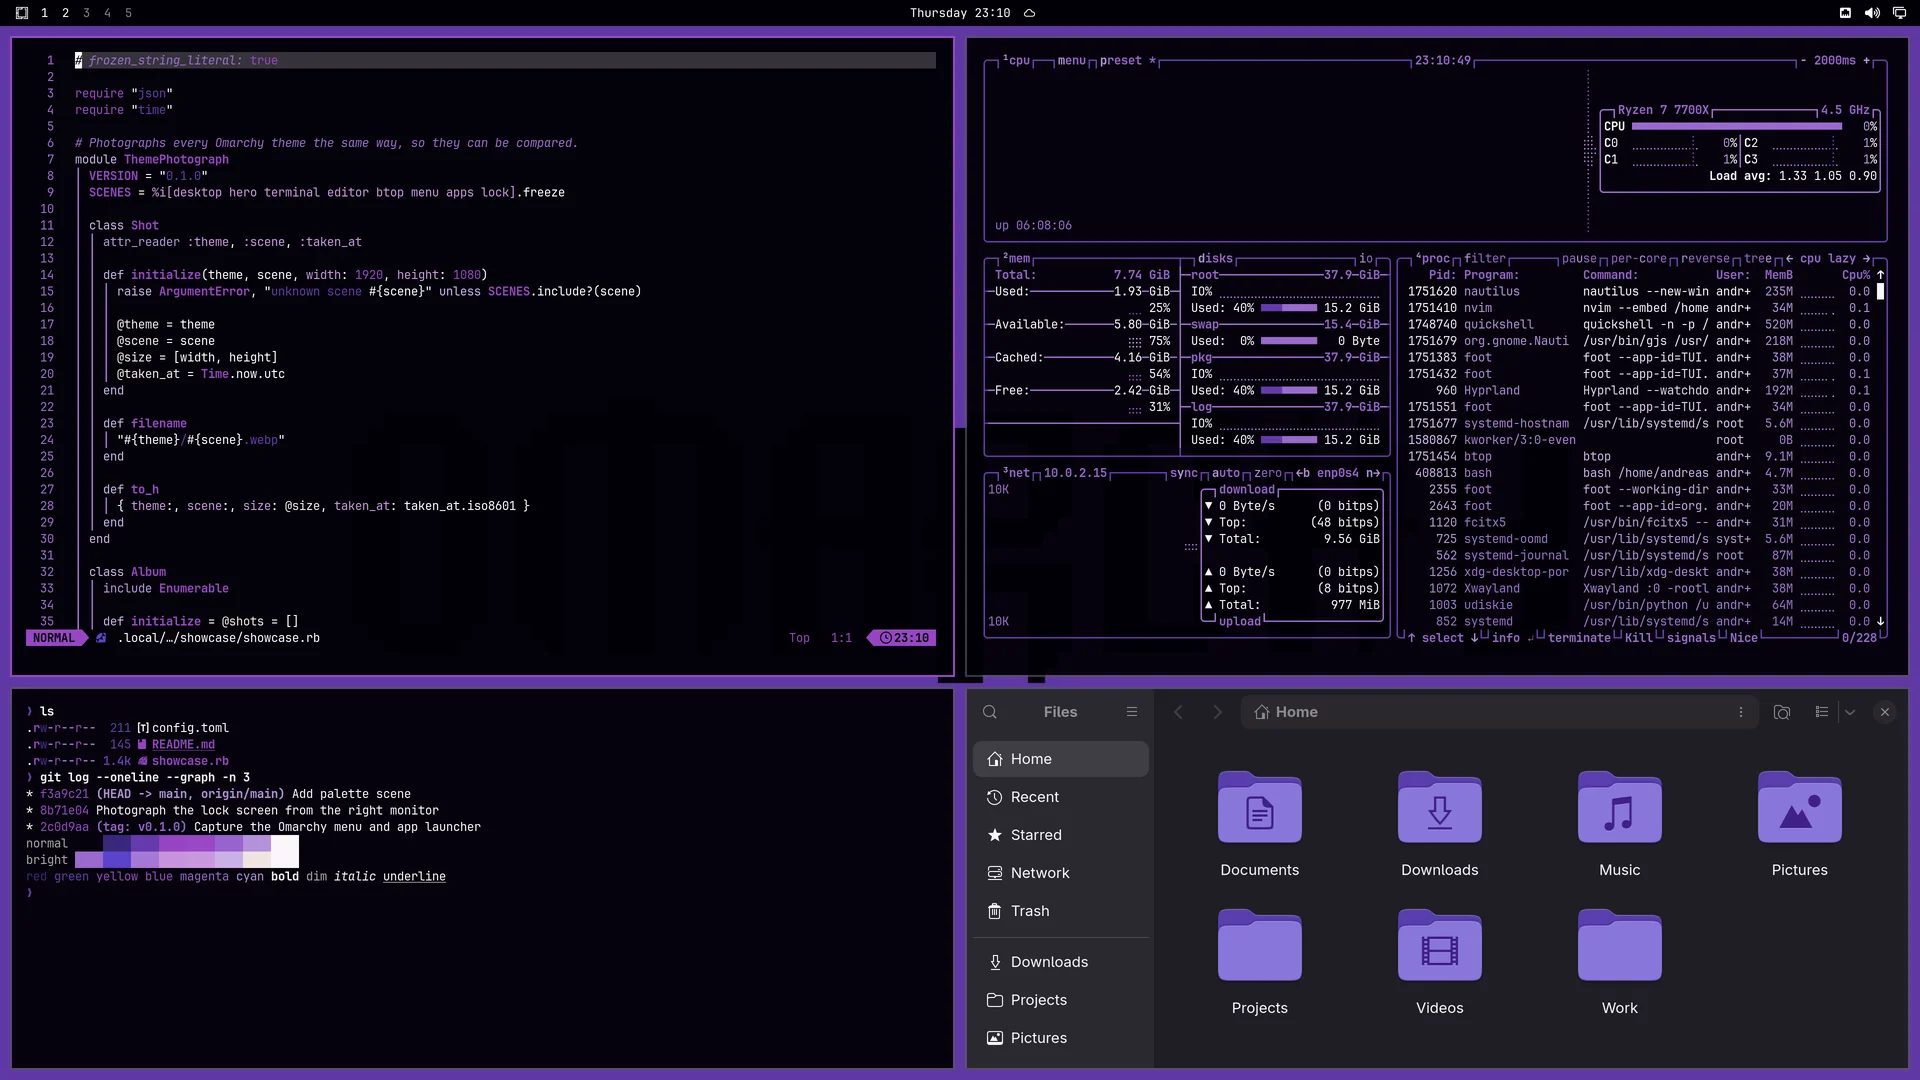Open the Videos folder icon
The width and height of the screenshot is (1920, 1080).
pos(1439,946)
